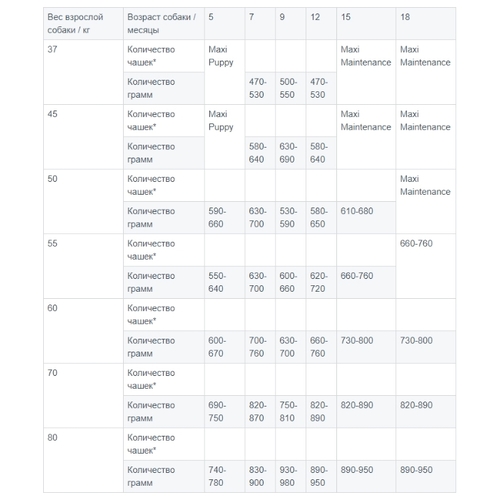Click the 45 kg weight row cell
The image size is (500, 500).
click(x=83, y=137)
